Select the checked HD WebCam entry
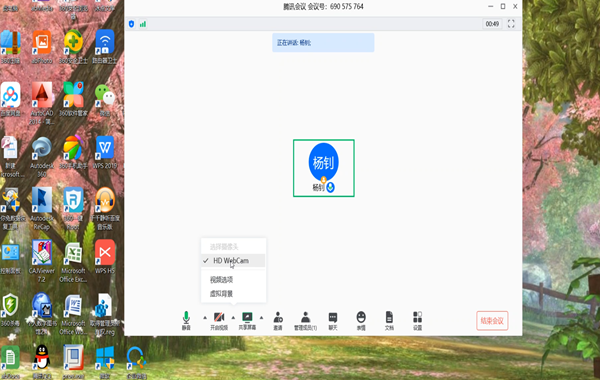 (x=233, y=261)
